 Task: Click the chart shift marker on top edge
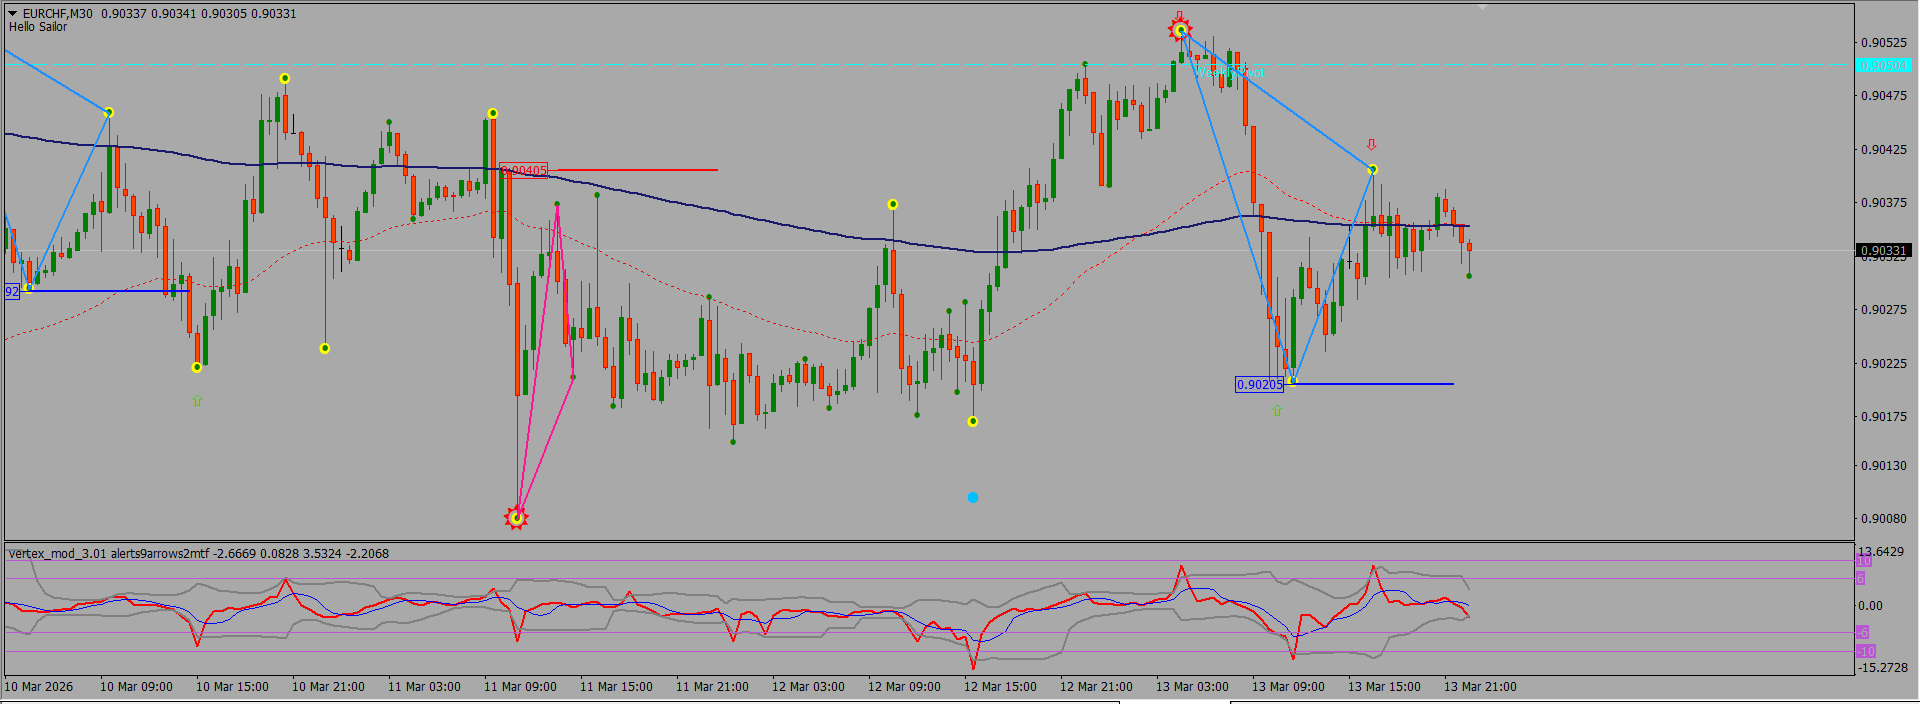pos(1482,7)
